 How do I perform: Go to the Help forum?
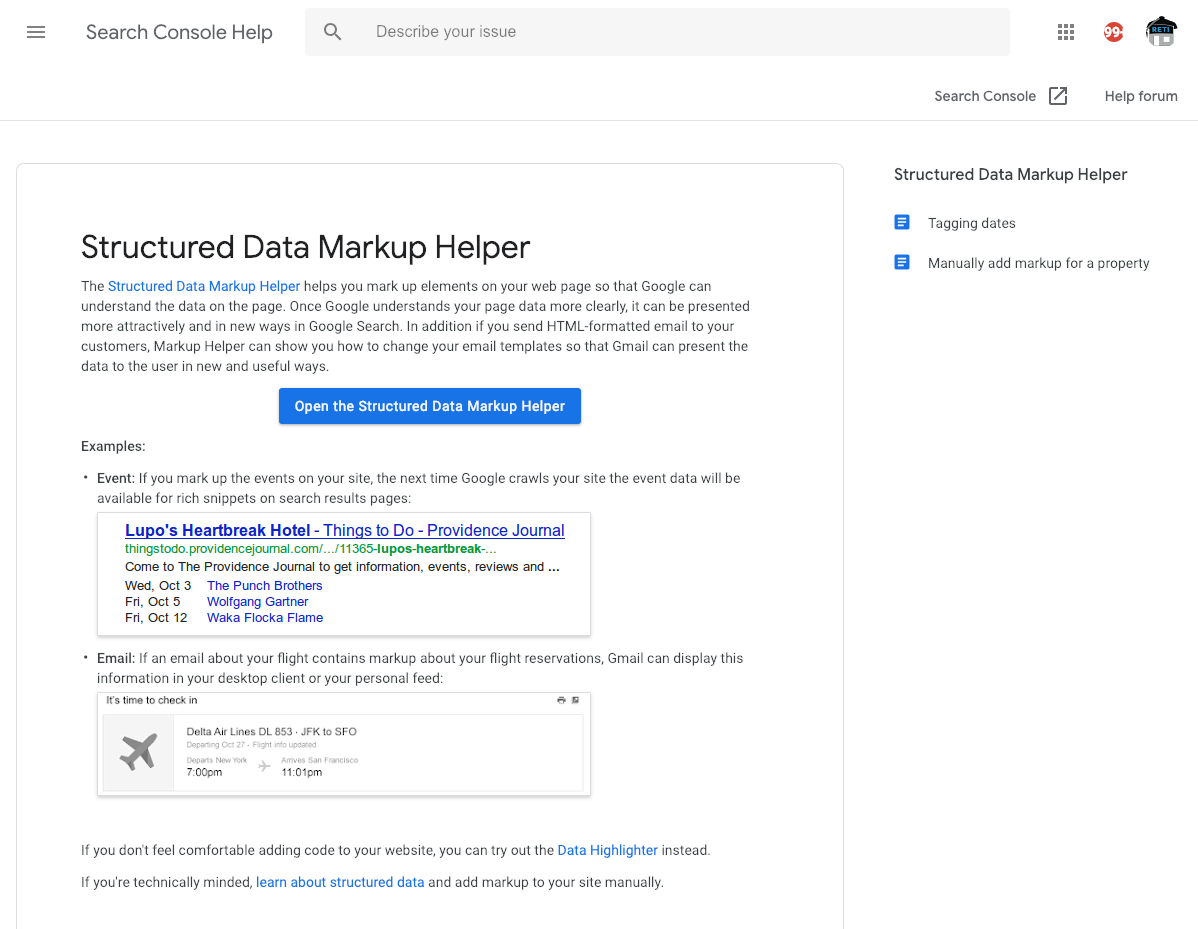coord(1140,96)
